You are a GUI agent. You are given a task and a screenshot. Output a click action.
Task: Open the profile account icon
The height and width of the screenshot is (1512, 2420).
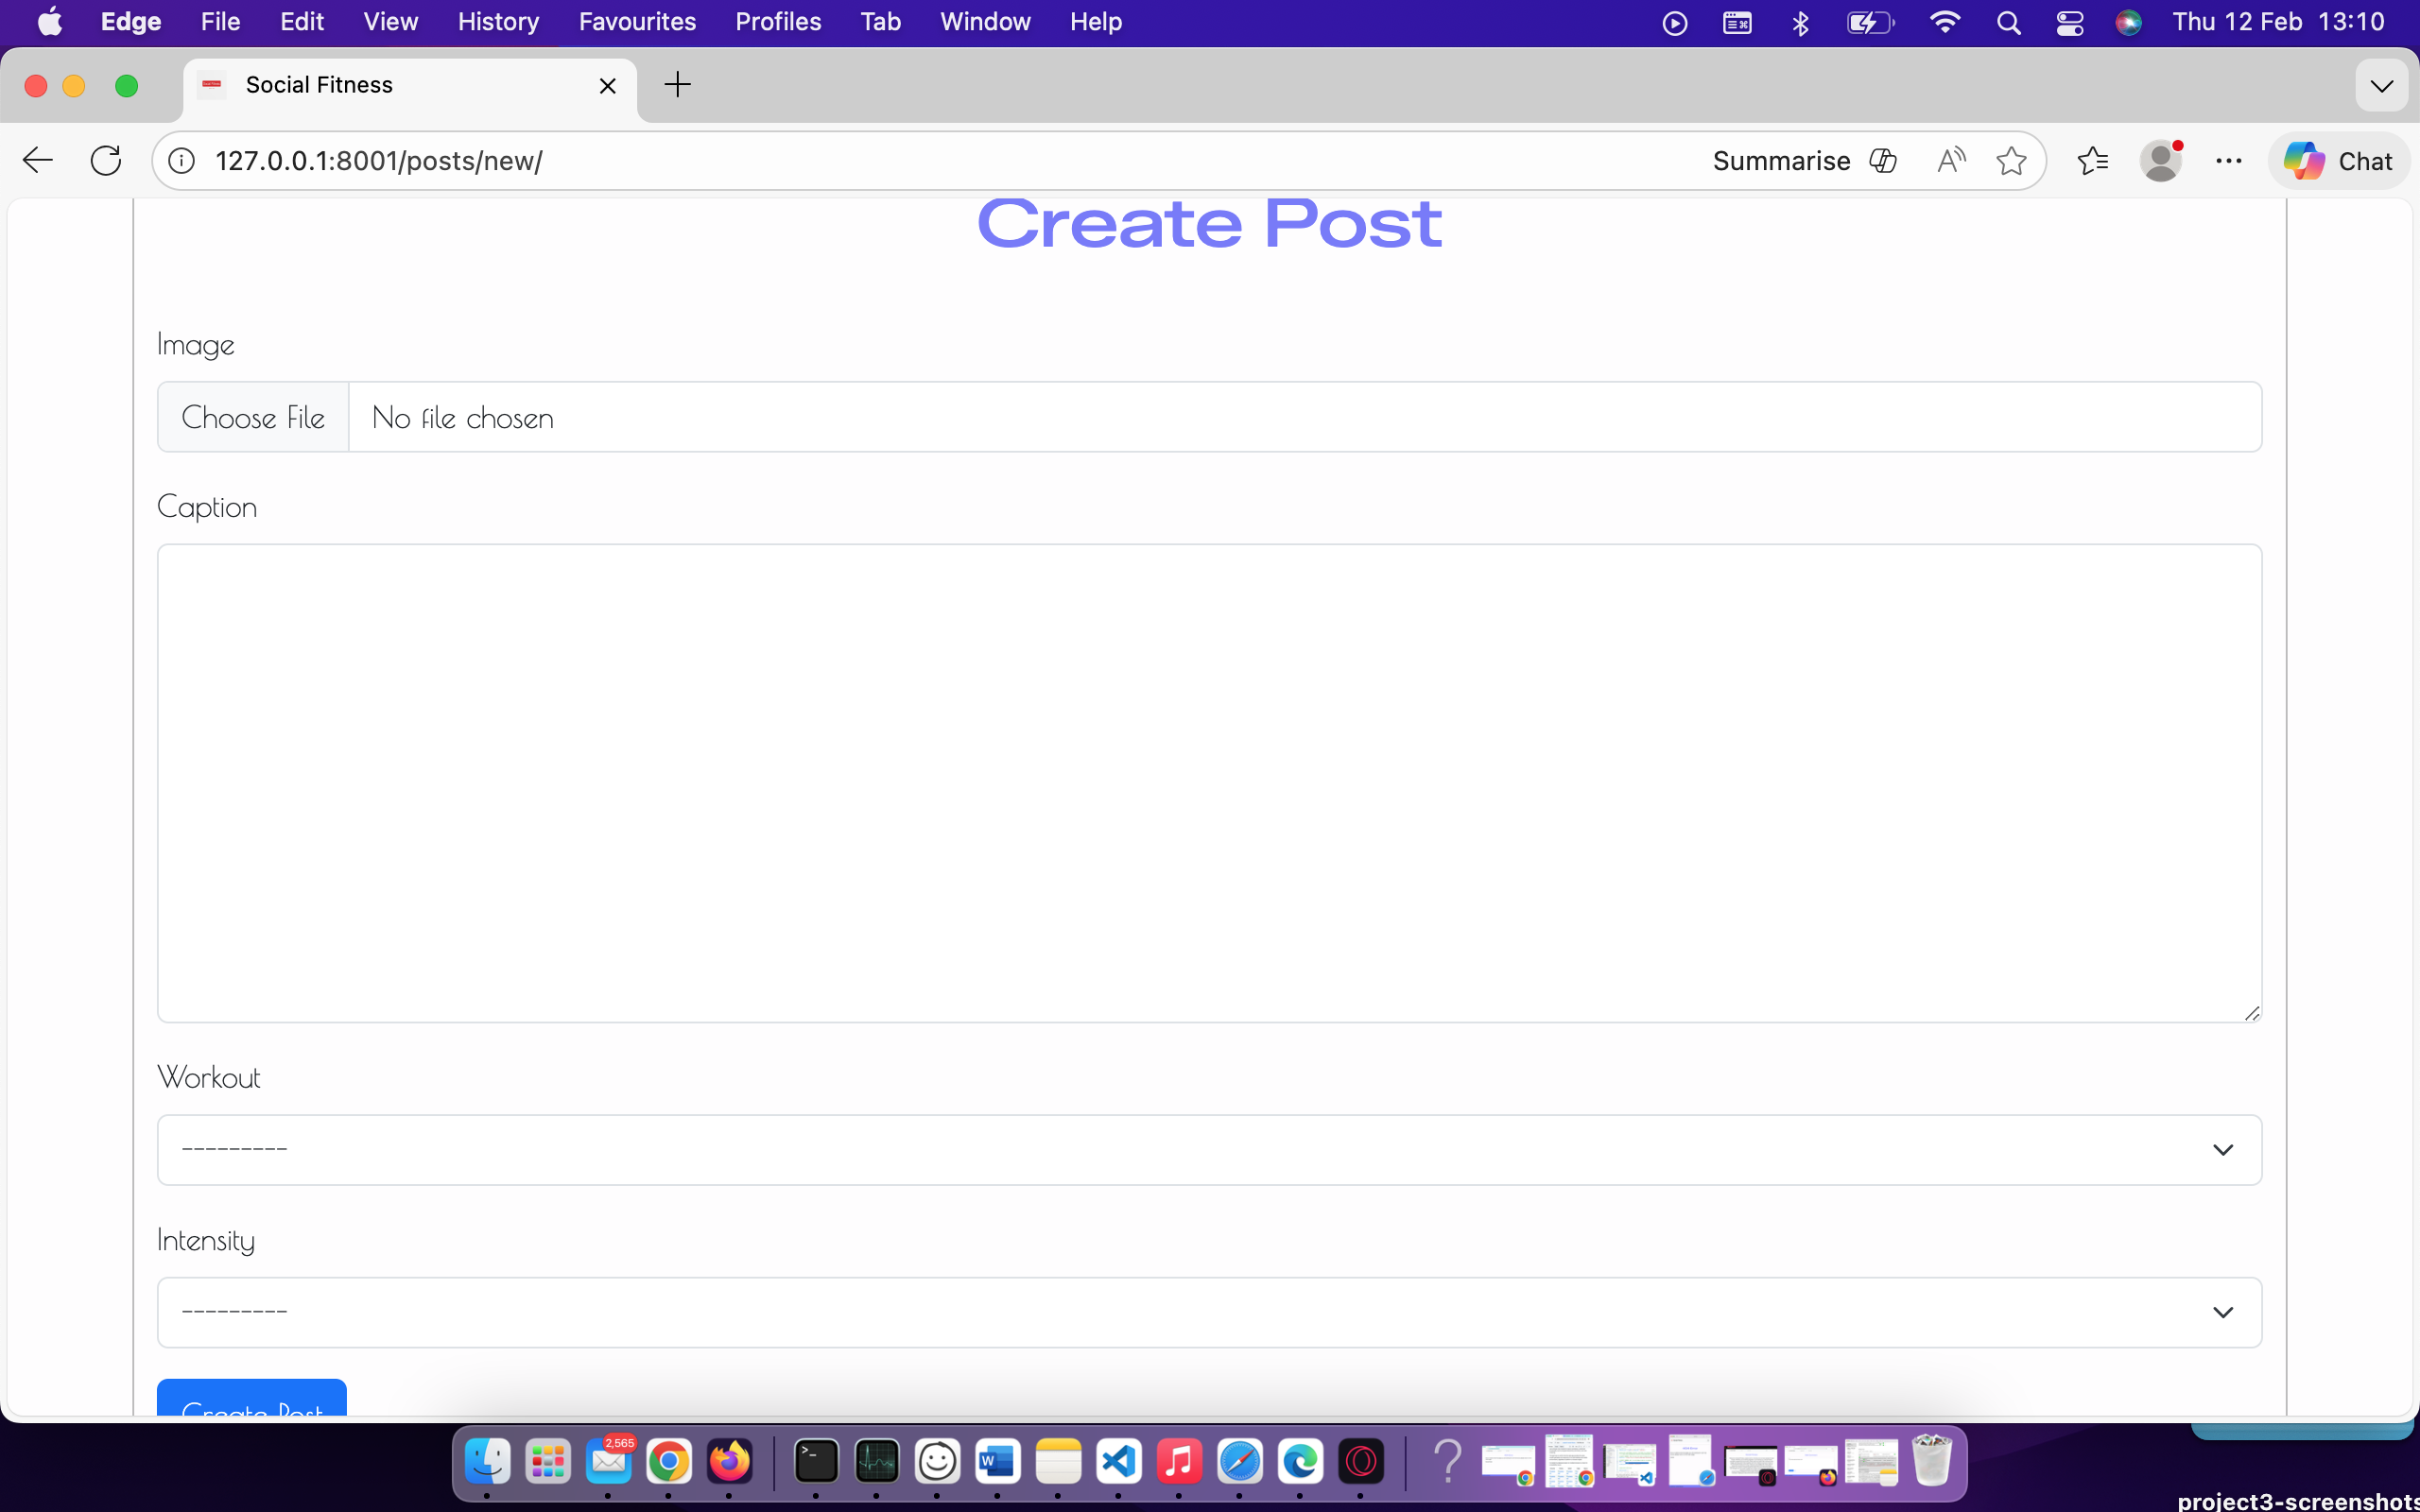[x=2162, y=160]
